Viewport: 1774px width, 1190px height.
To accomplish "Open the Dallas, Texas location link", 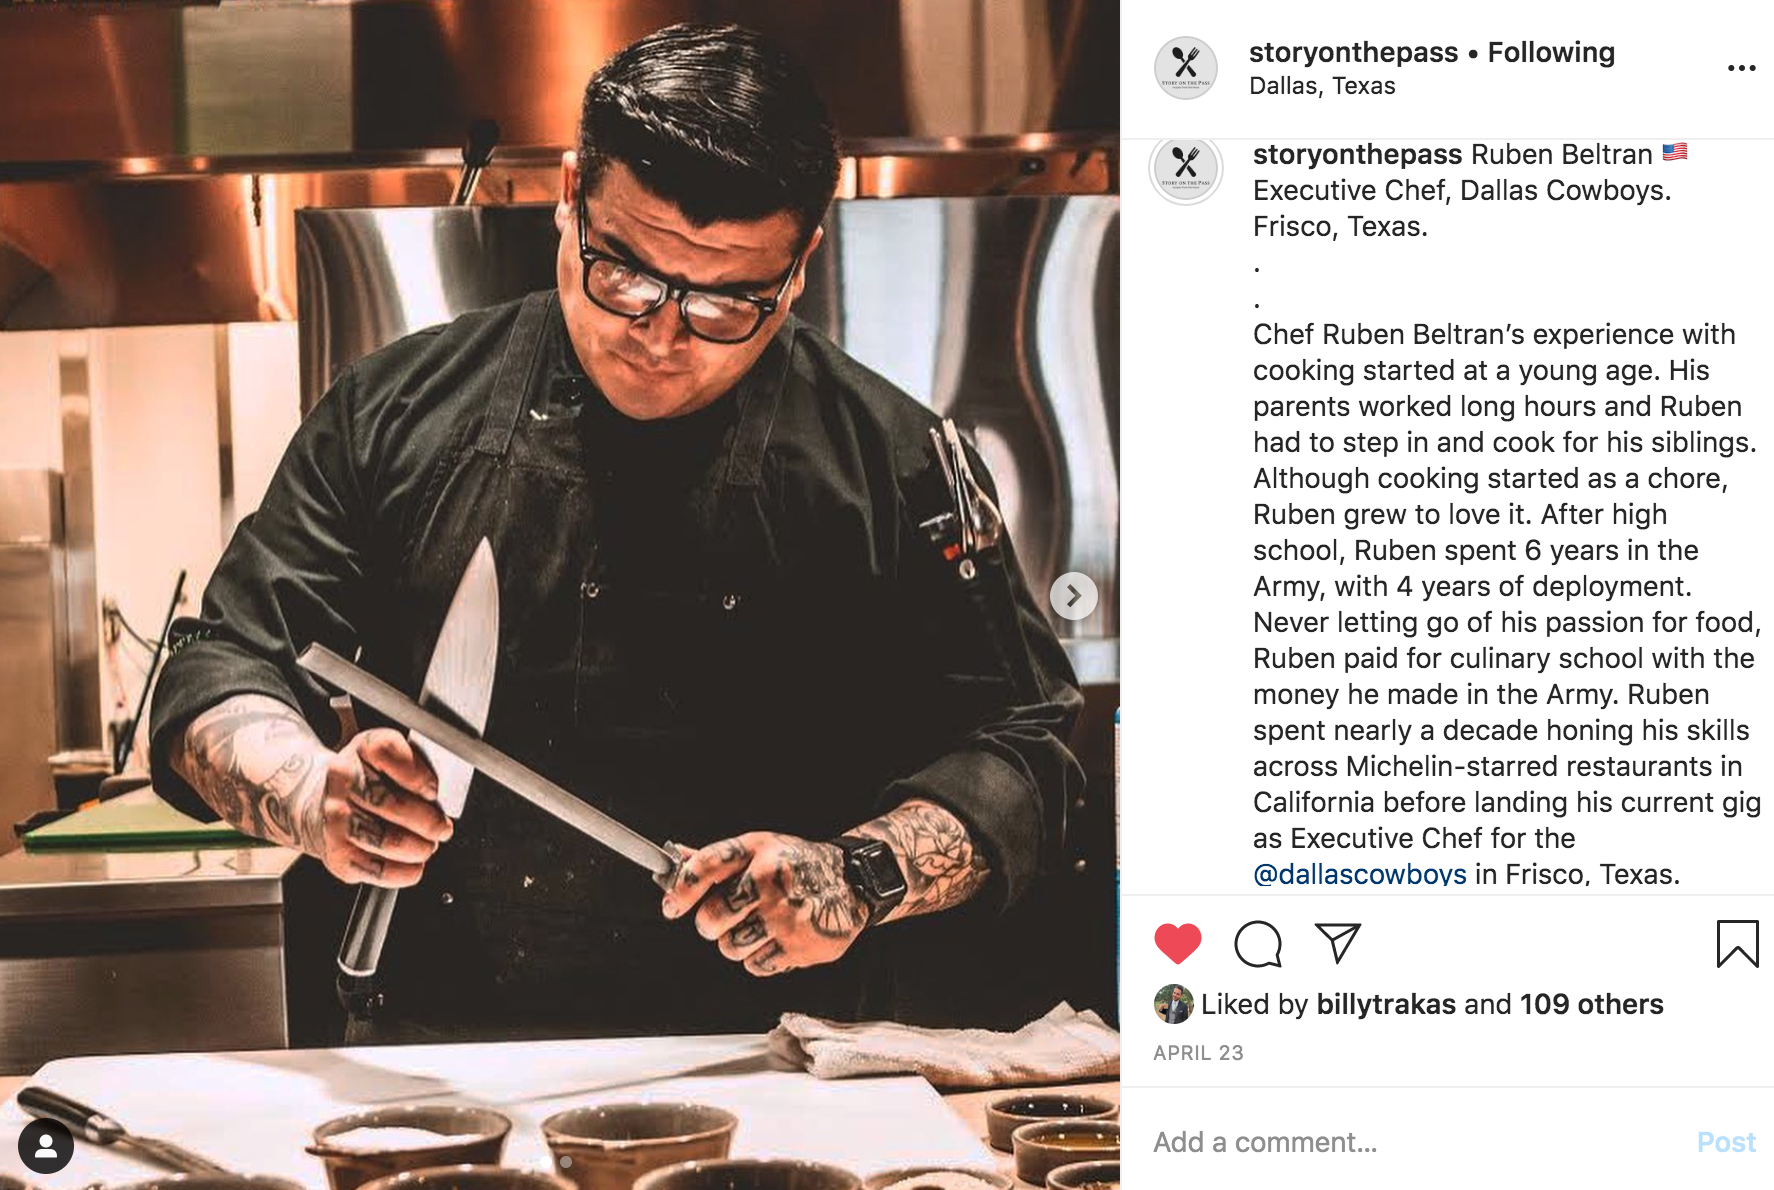I will coord(1322,86).
